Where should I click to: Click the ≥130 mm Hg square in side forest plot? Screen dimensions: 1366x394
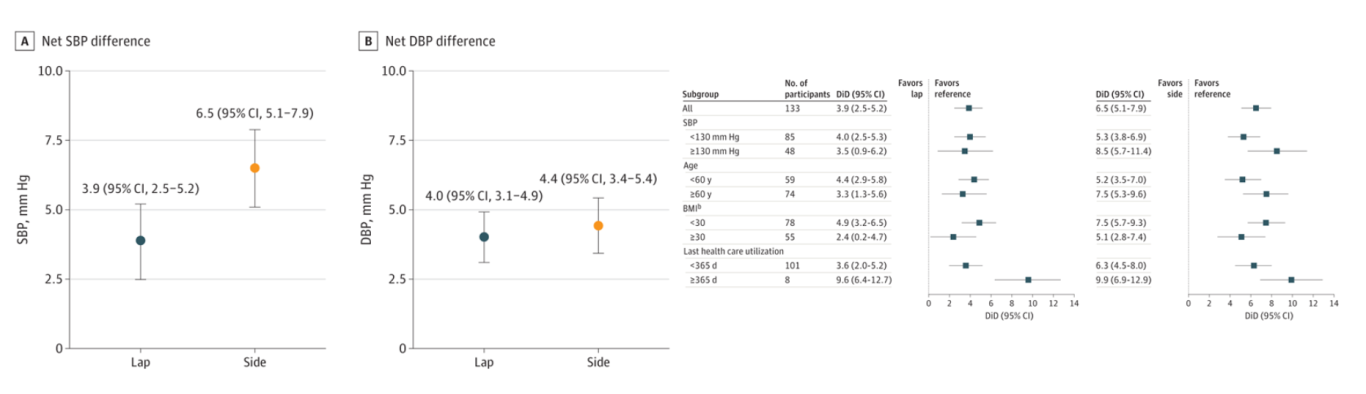click(x=1277, y=151)
